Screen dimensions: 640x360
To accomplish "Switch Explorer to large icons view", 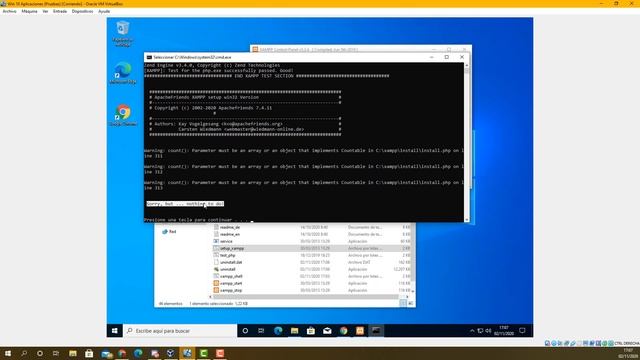I will [411, 303].
